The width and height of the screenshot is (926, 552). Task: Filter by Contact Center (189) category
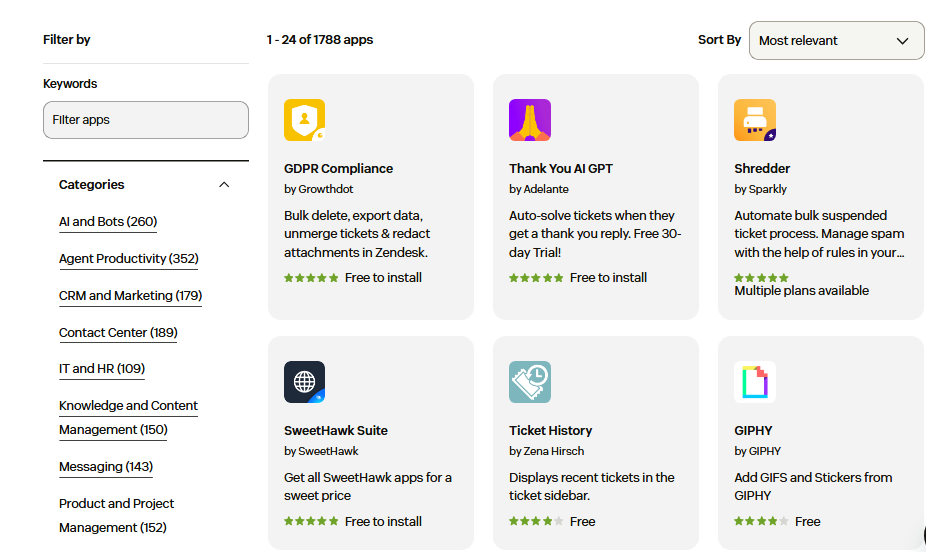(118, 333)
